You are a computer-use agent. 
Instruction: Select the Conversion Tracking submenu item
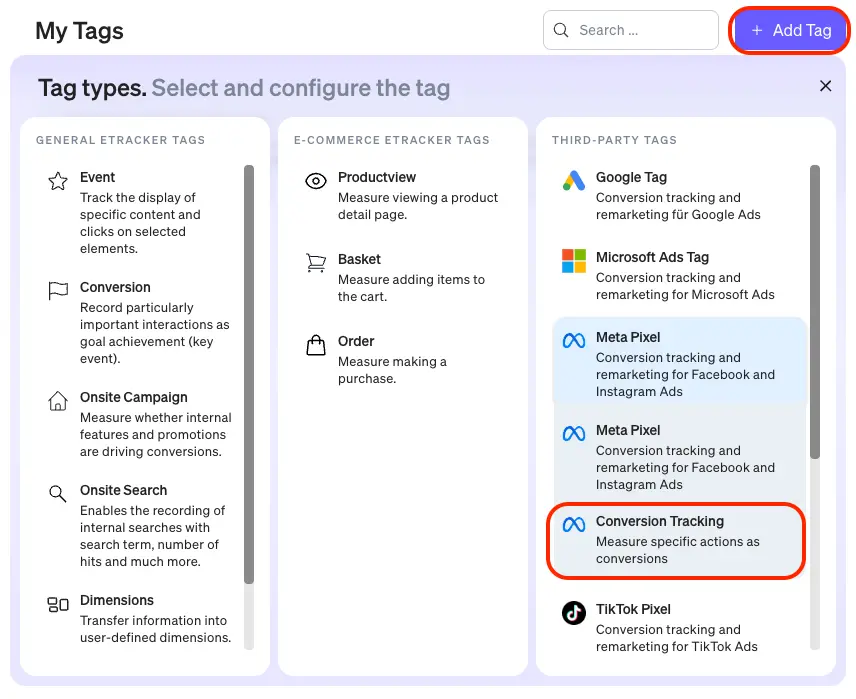(676, 540)
